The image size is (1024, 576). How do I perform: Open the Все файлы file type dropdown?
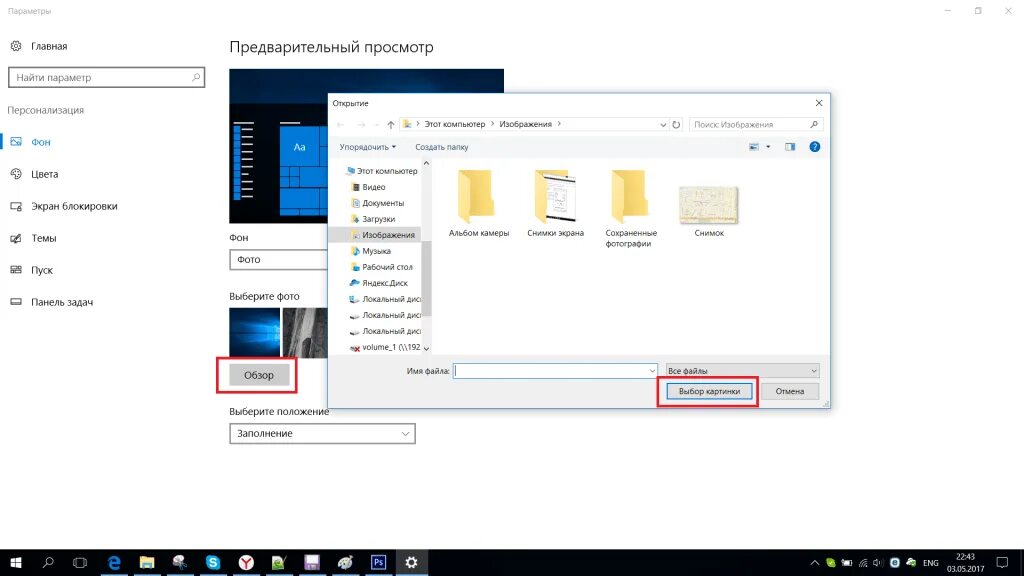point(742,371)
